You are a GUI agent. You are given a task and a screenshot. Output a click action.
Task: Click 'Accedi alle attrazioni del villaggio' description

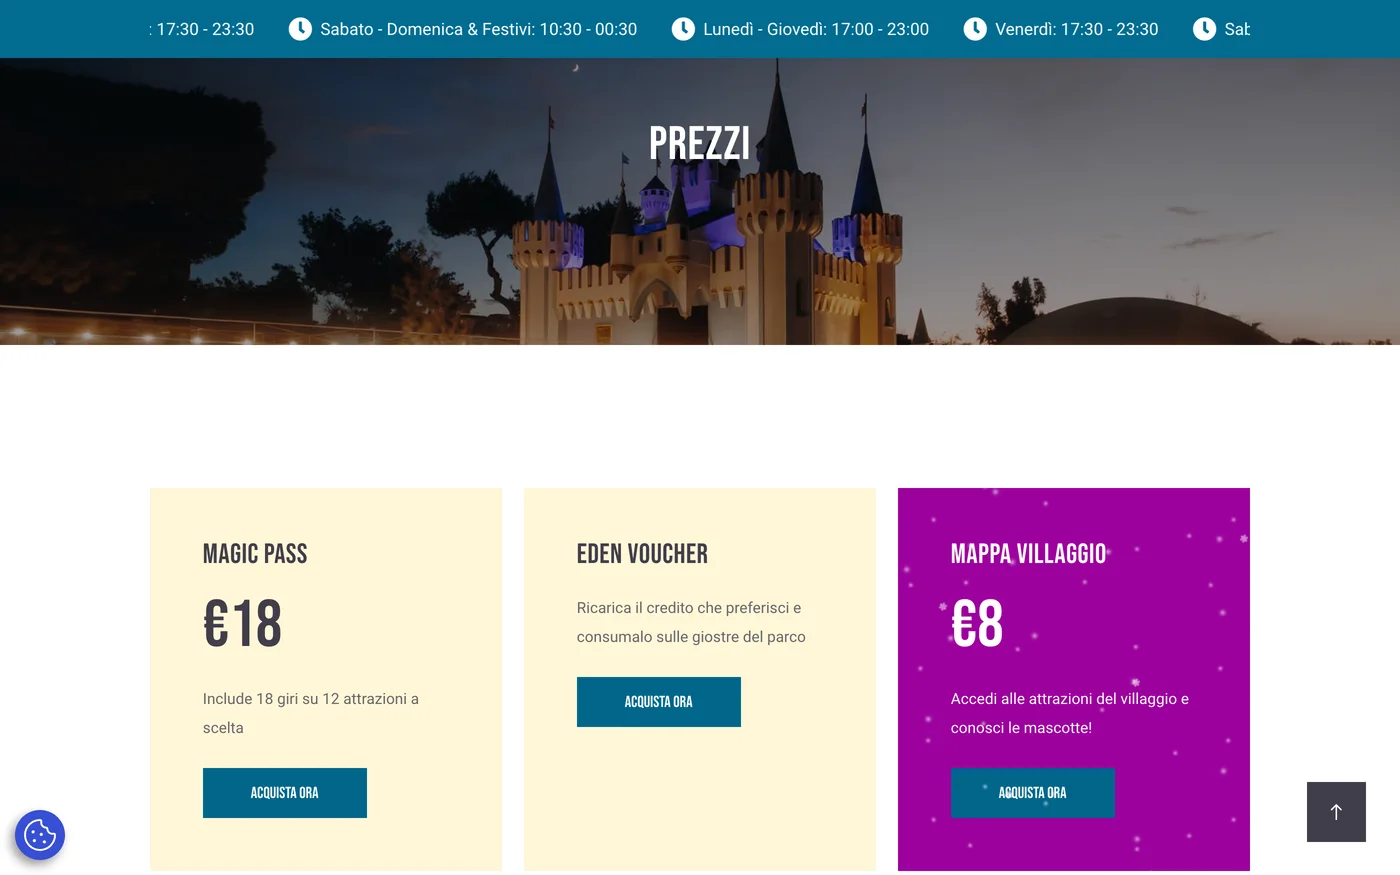point(1070,713)
